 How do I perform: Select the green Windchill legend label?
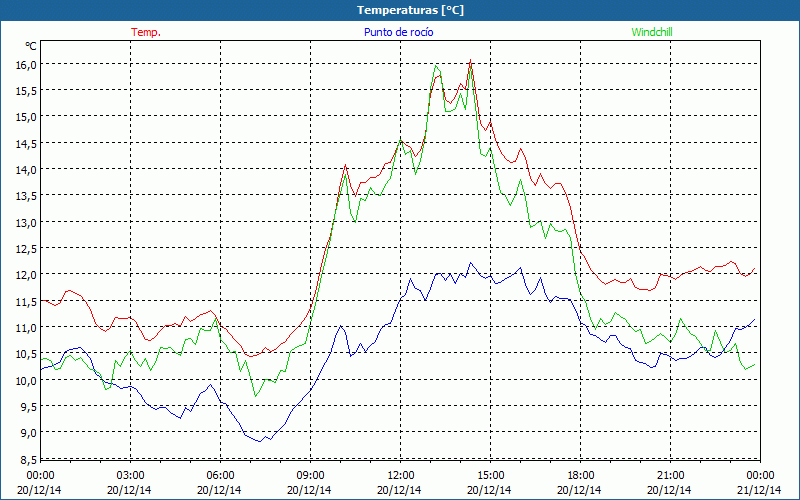(x=652, y=32)
